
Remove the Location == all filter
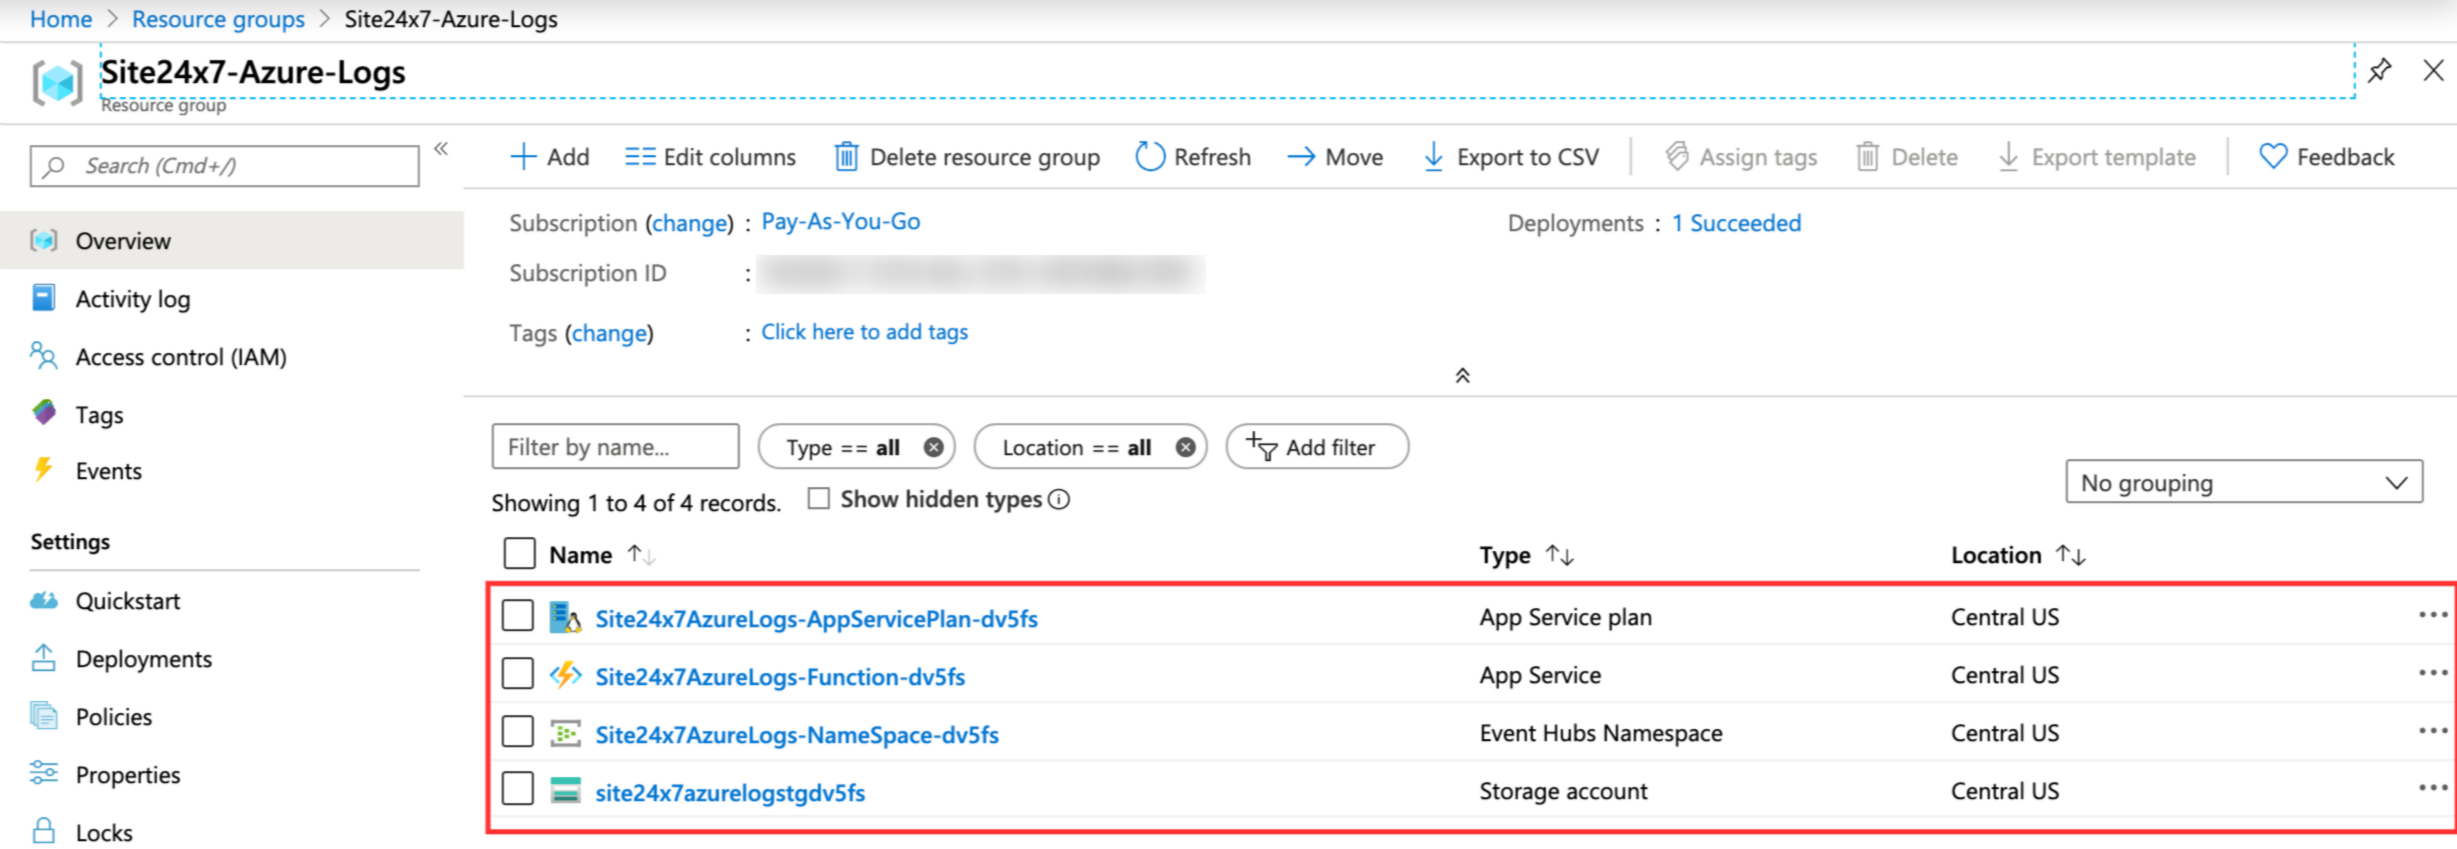(1185, 447)
